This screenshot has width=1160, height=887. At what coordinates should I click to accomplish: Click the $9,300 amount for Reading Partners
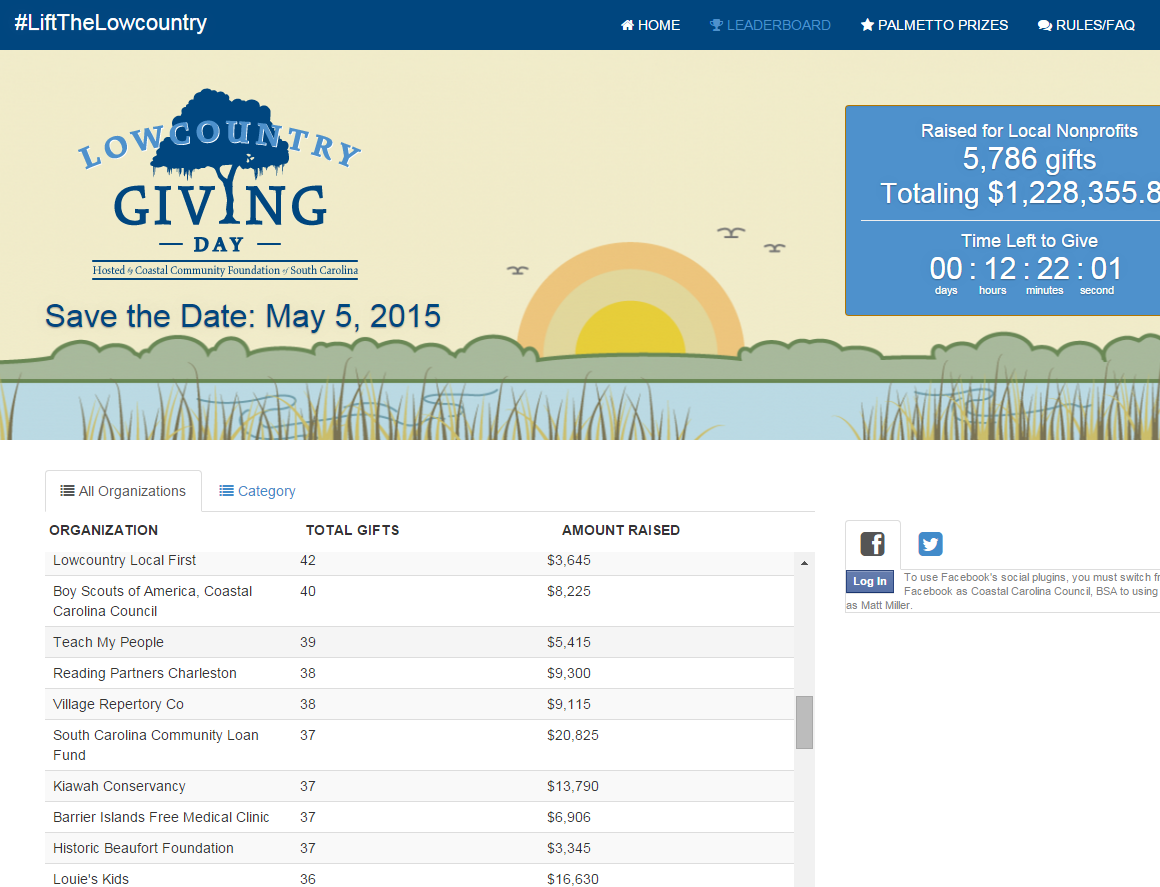[569, 673]
